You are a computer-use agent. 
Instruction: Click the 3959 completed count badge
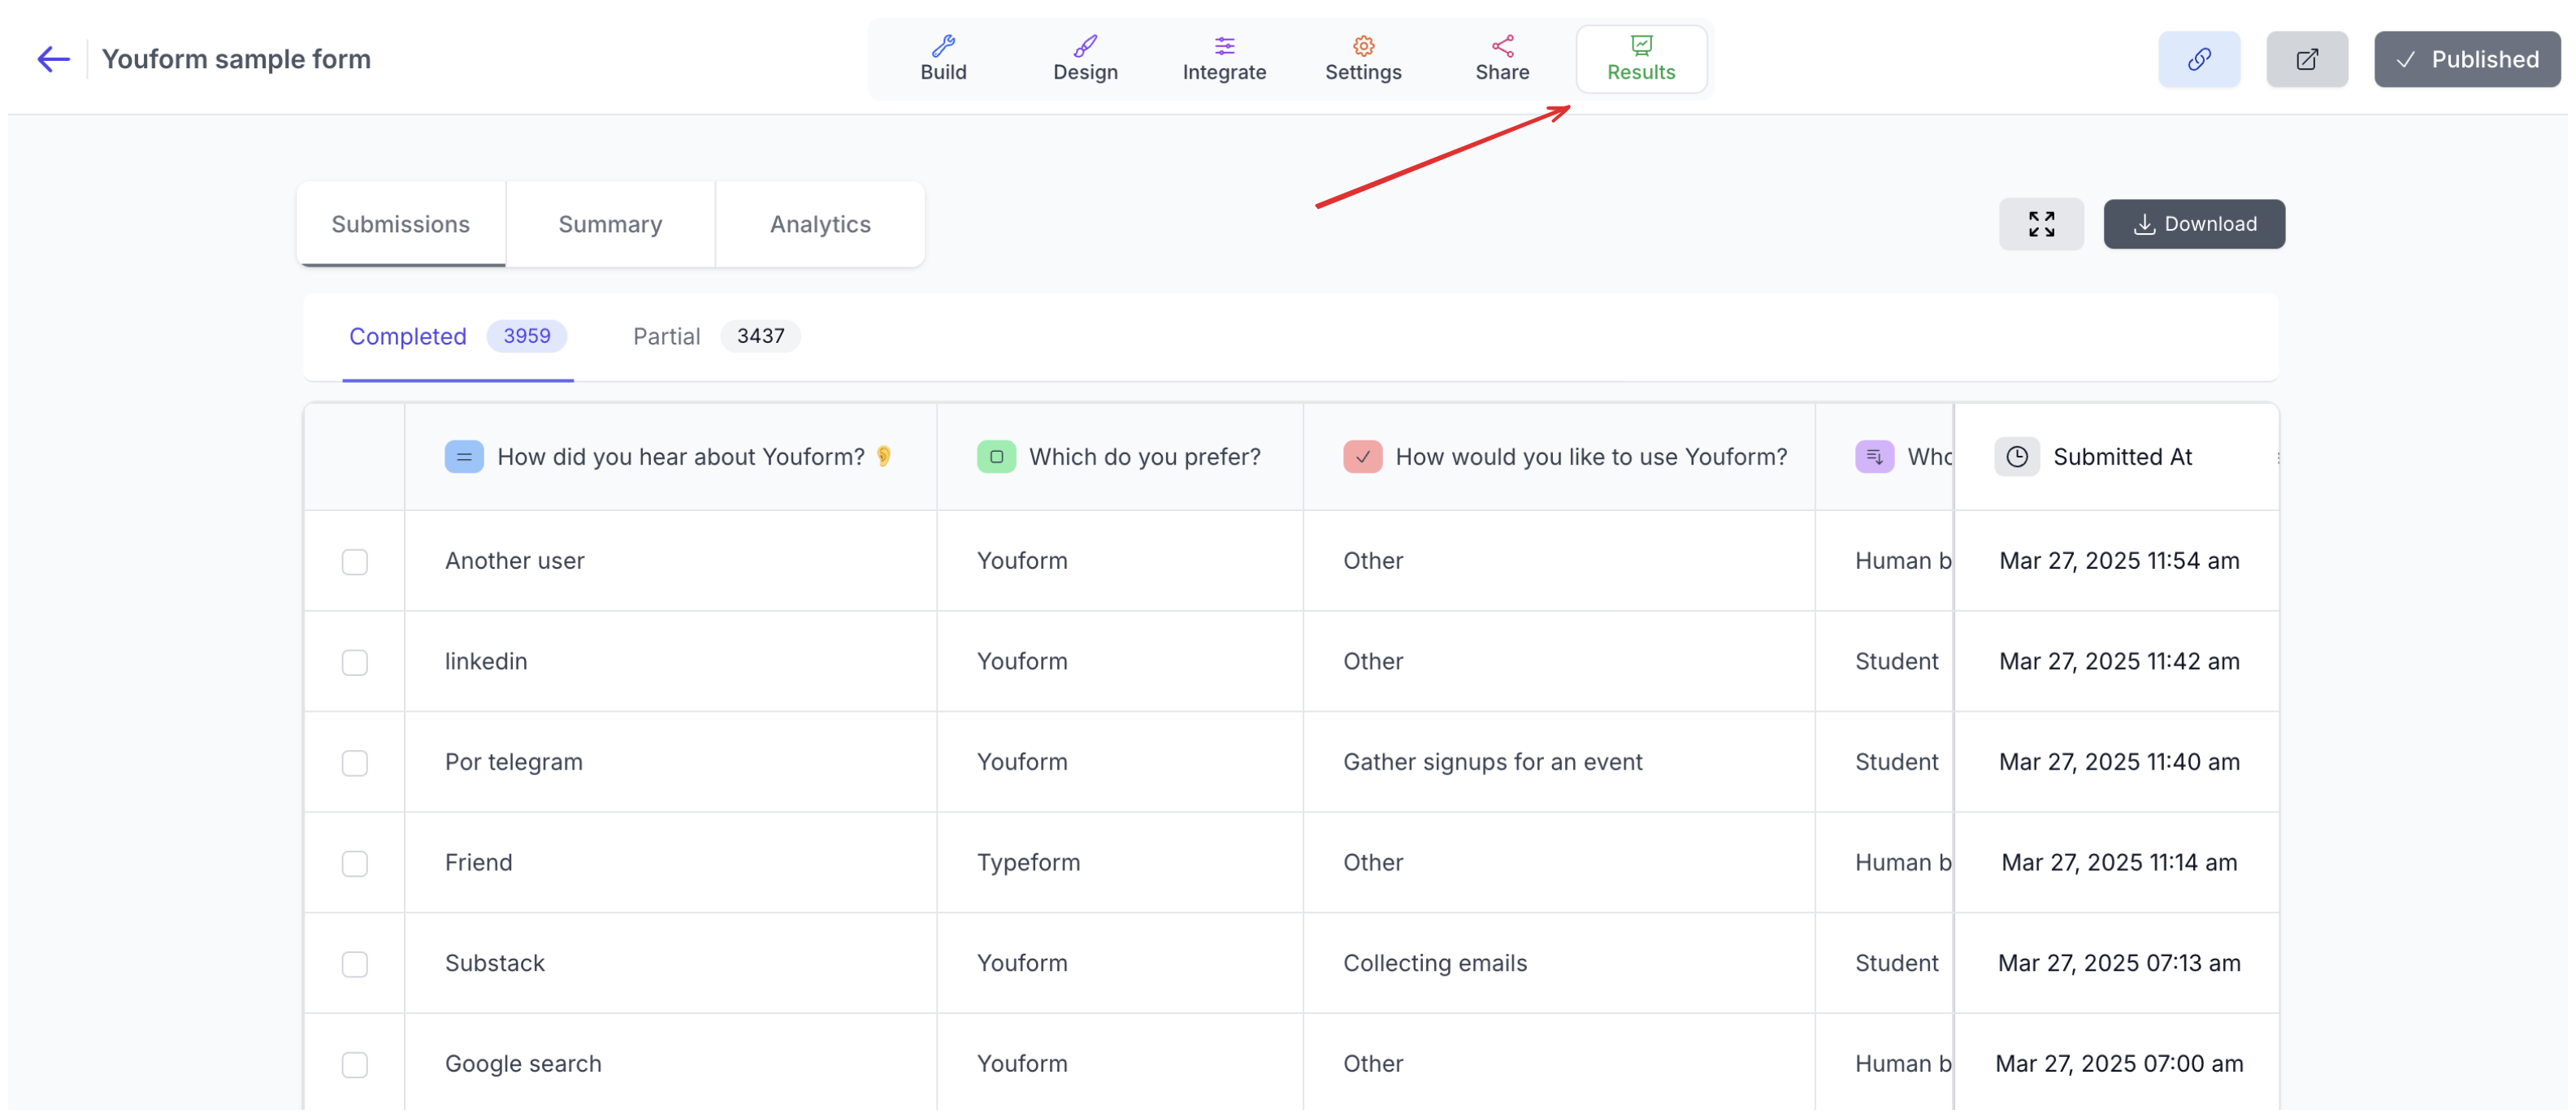click(527, 336)
